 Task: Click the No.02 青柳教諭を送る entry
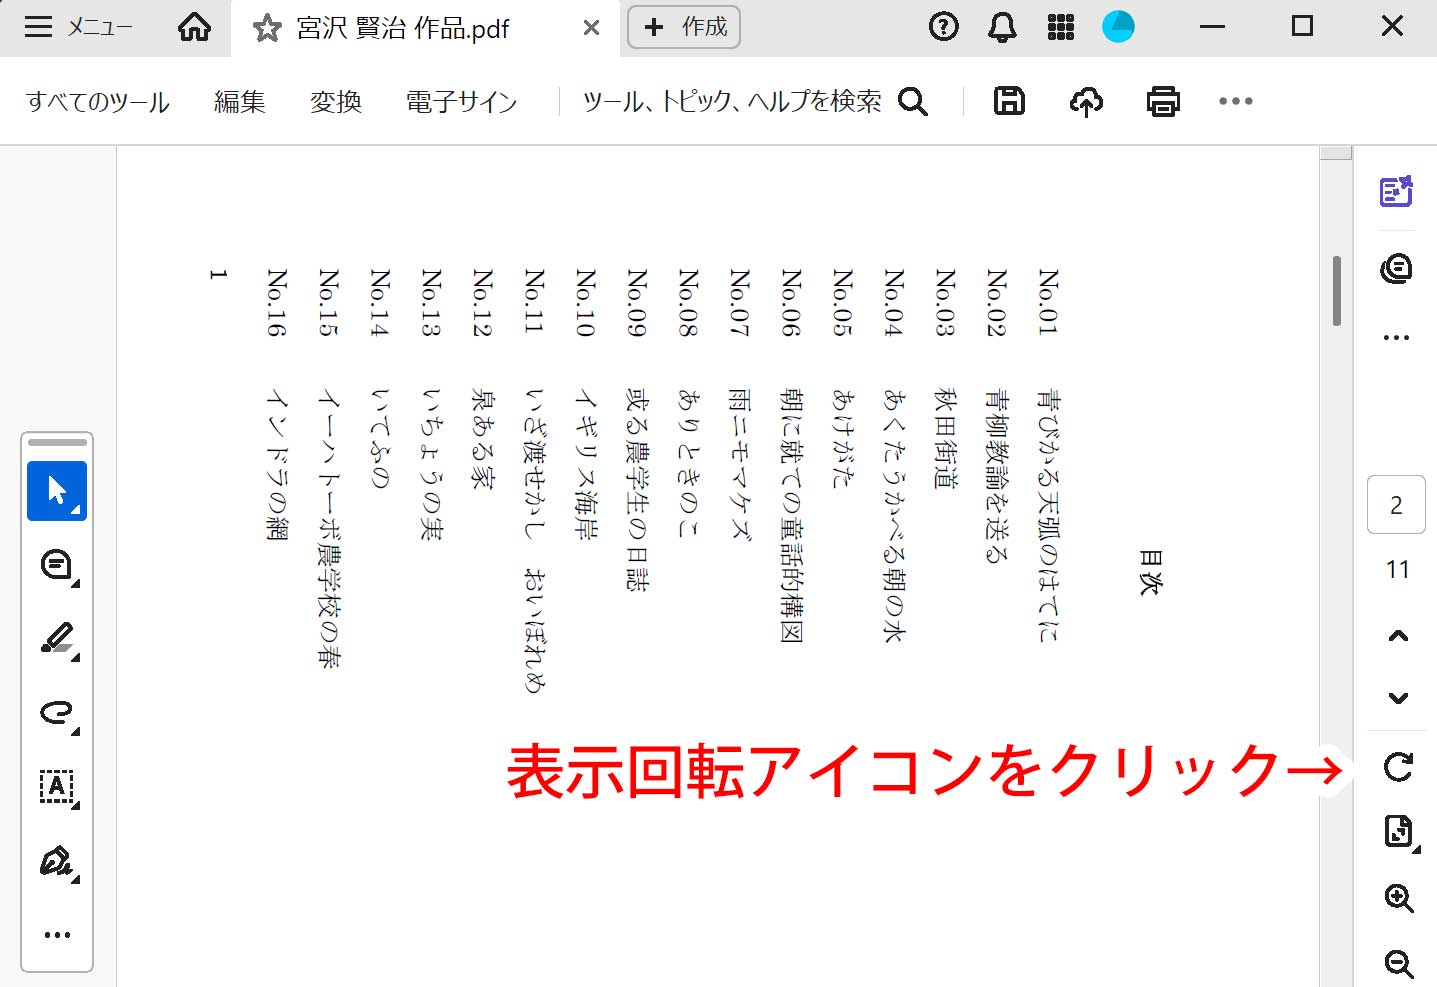coord(995,416)
